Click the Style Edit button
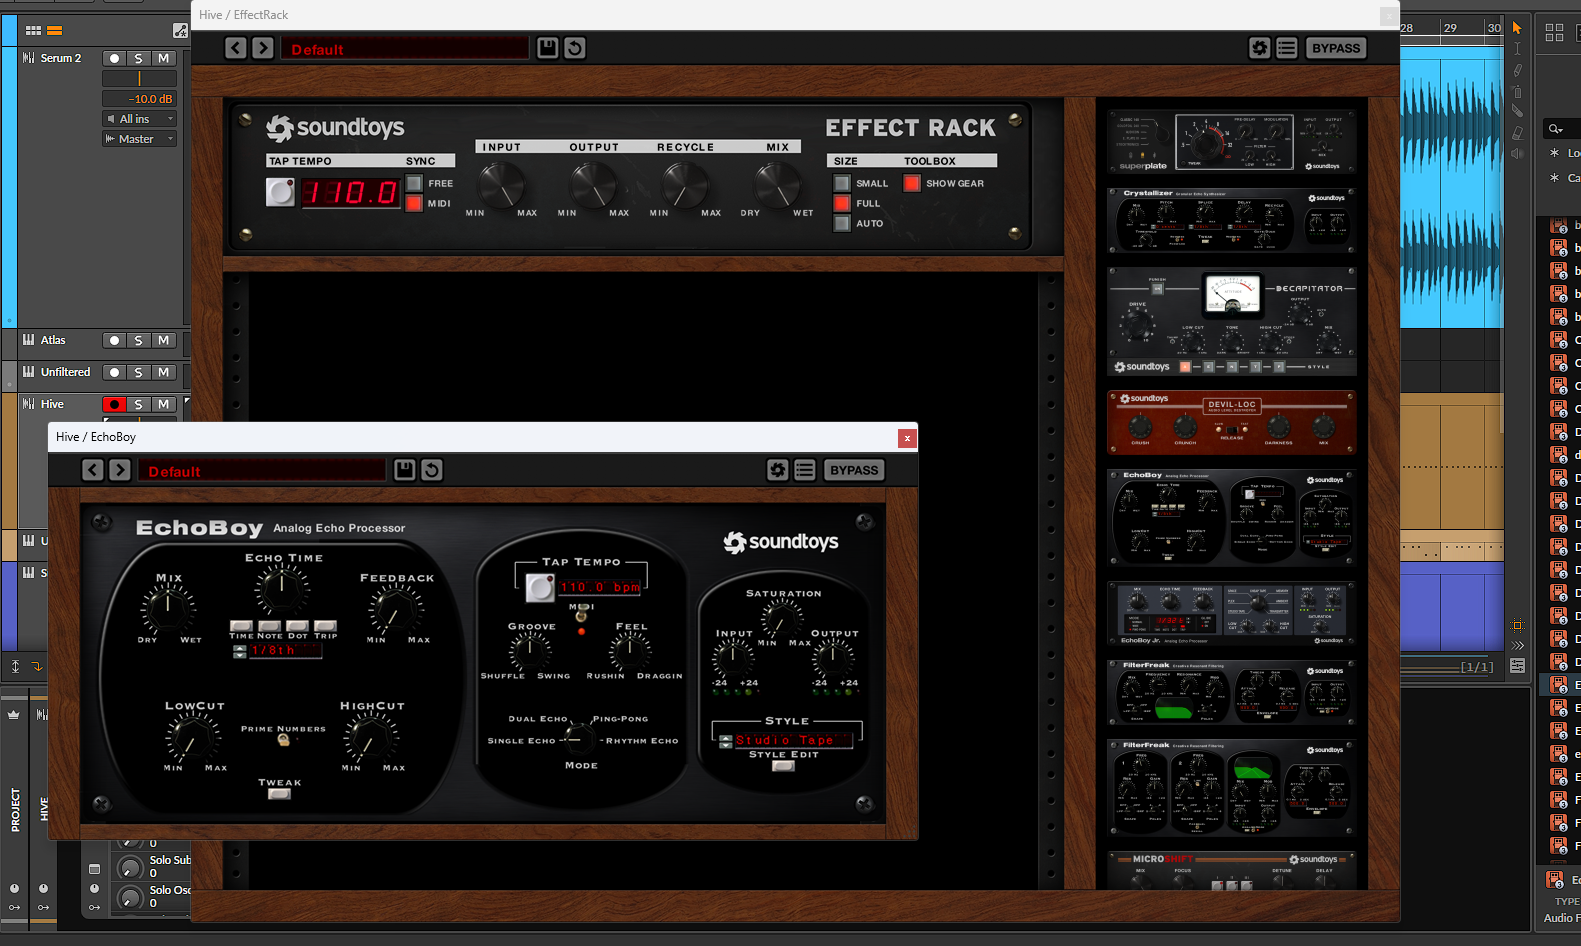The image size is (1581, 946). tap(784, 766)
